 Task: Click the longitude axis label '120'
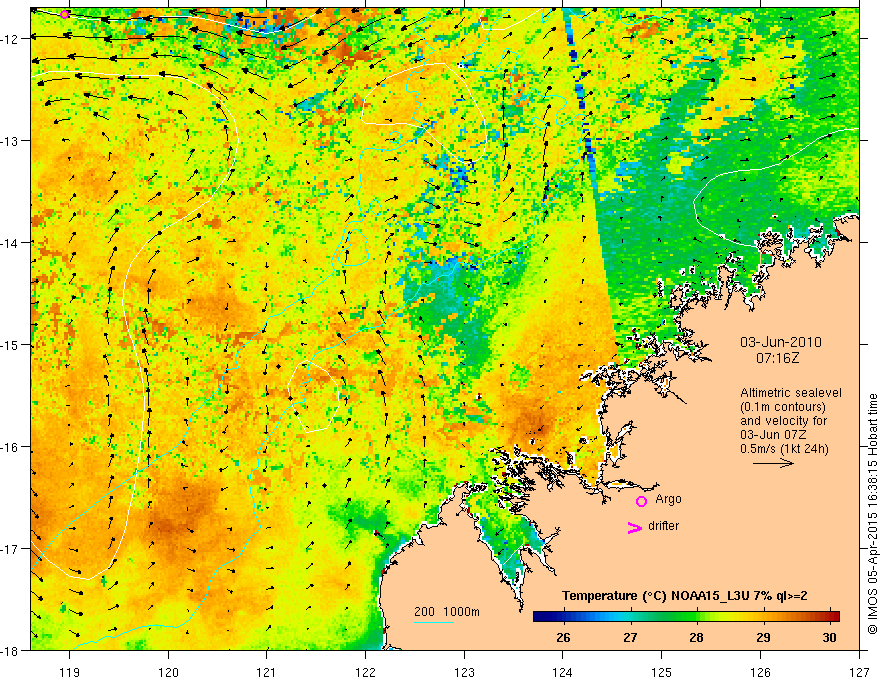(x=168, y=672)
